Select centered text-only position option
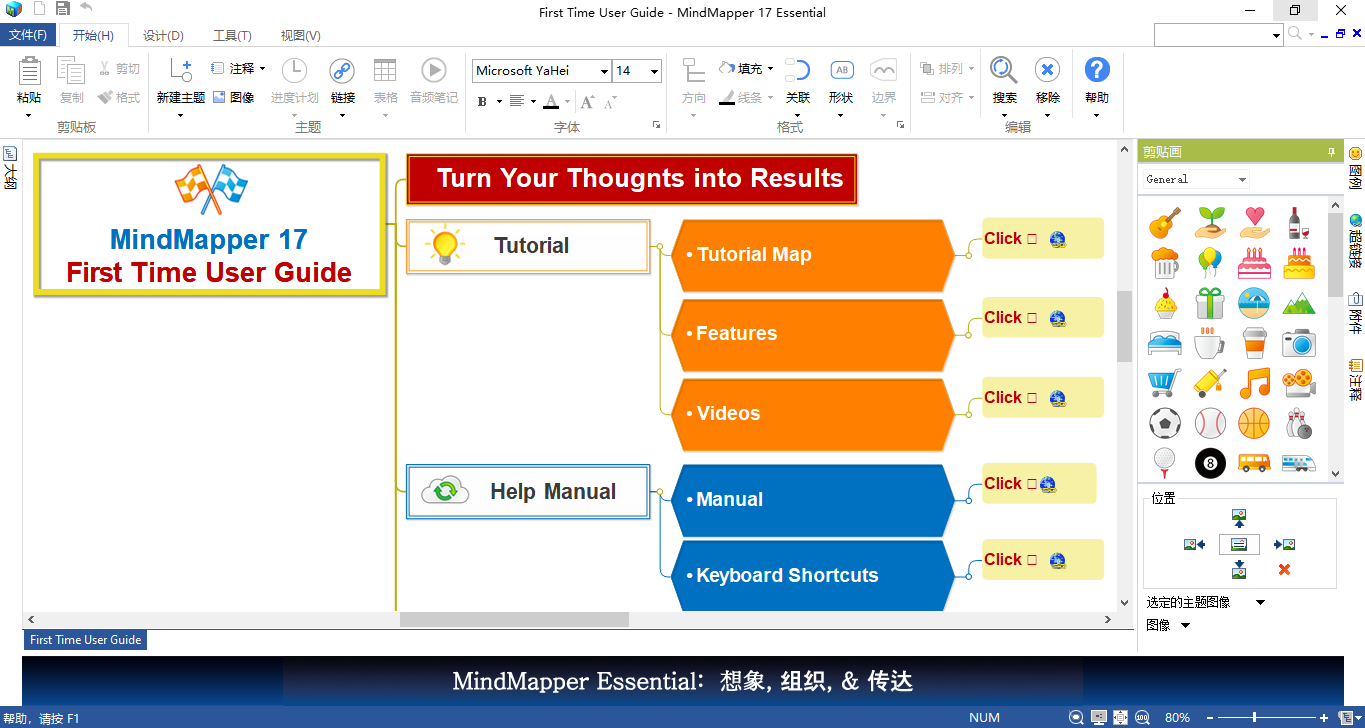Image resolution: width=1365 pixels, height=728 pixels. [x=1239, y=545]
